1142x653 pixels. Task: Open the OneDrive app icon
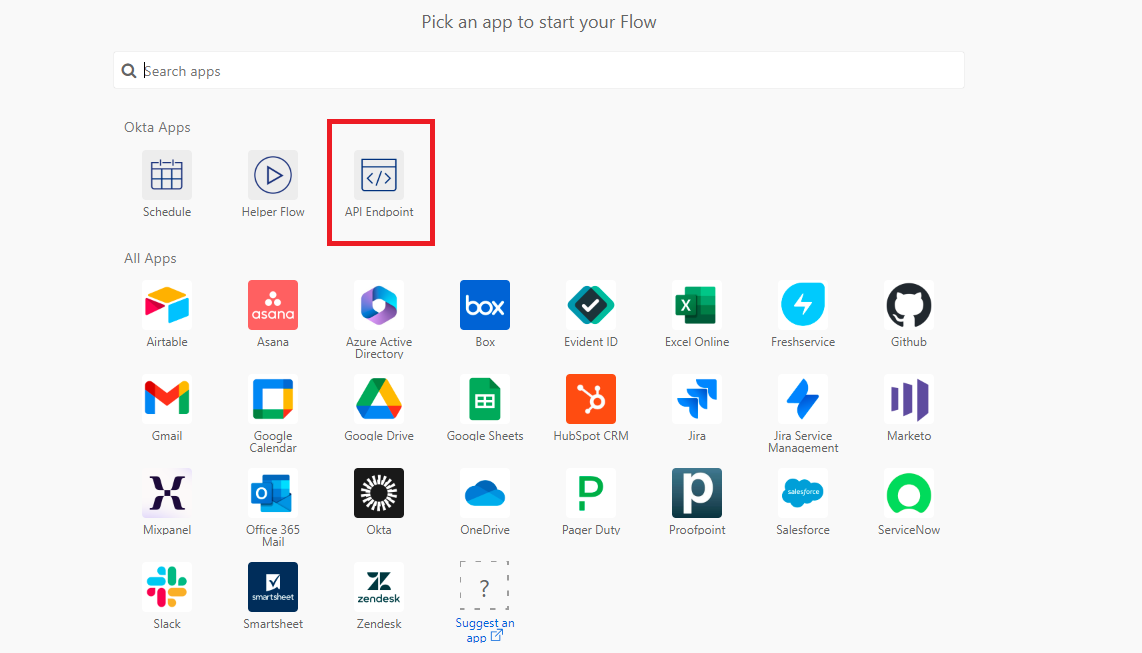485,493
